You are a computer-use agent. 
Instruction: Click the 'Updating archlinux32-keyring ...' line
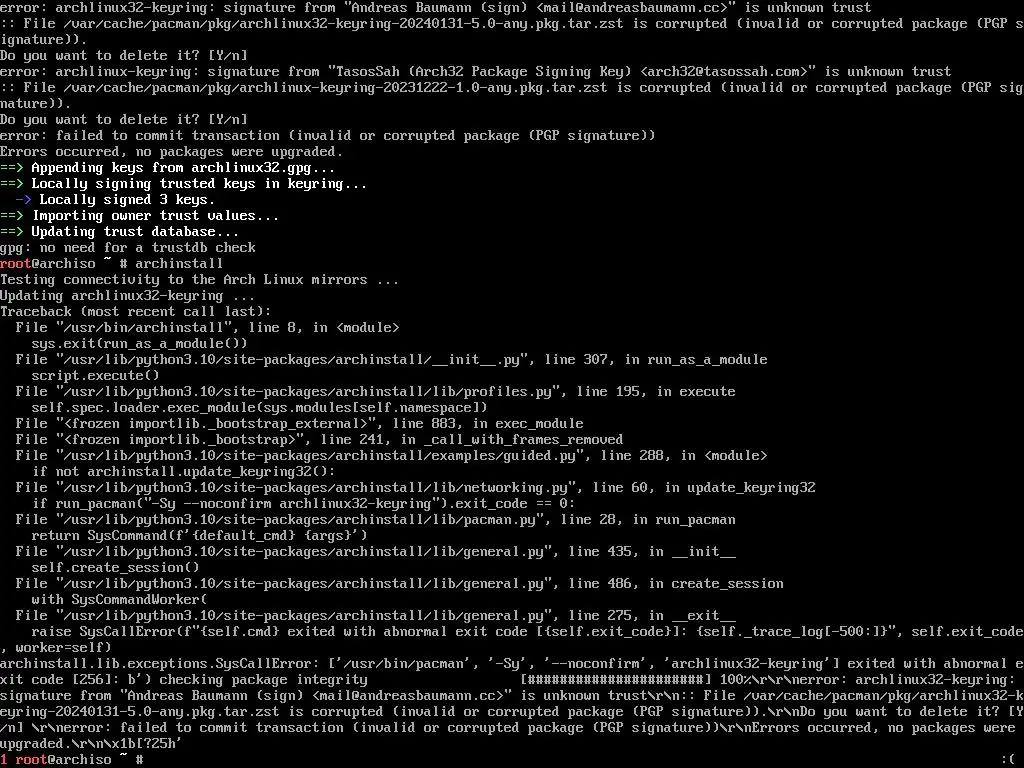(127, 296)
